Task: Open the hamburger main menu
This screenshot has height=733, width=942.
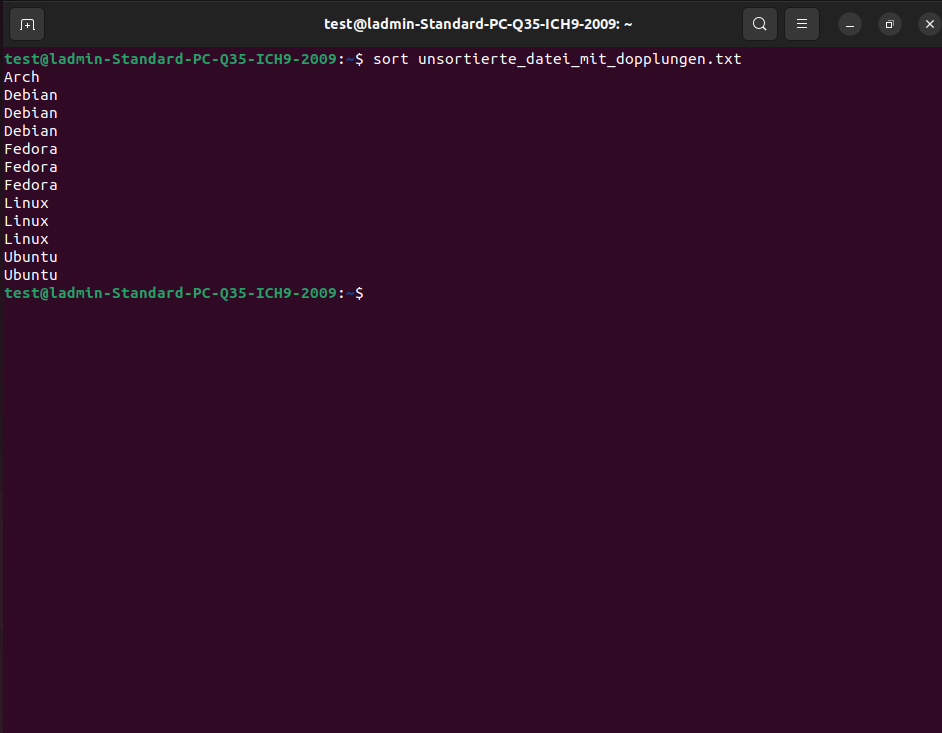Action: pos(801,24)
